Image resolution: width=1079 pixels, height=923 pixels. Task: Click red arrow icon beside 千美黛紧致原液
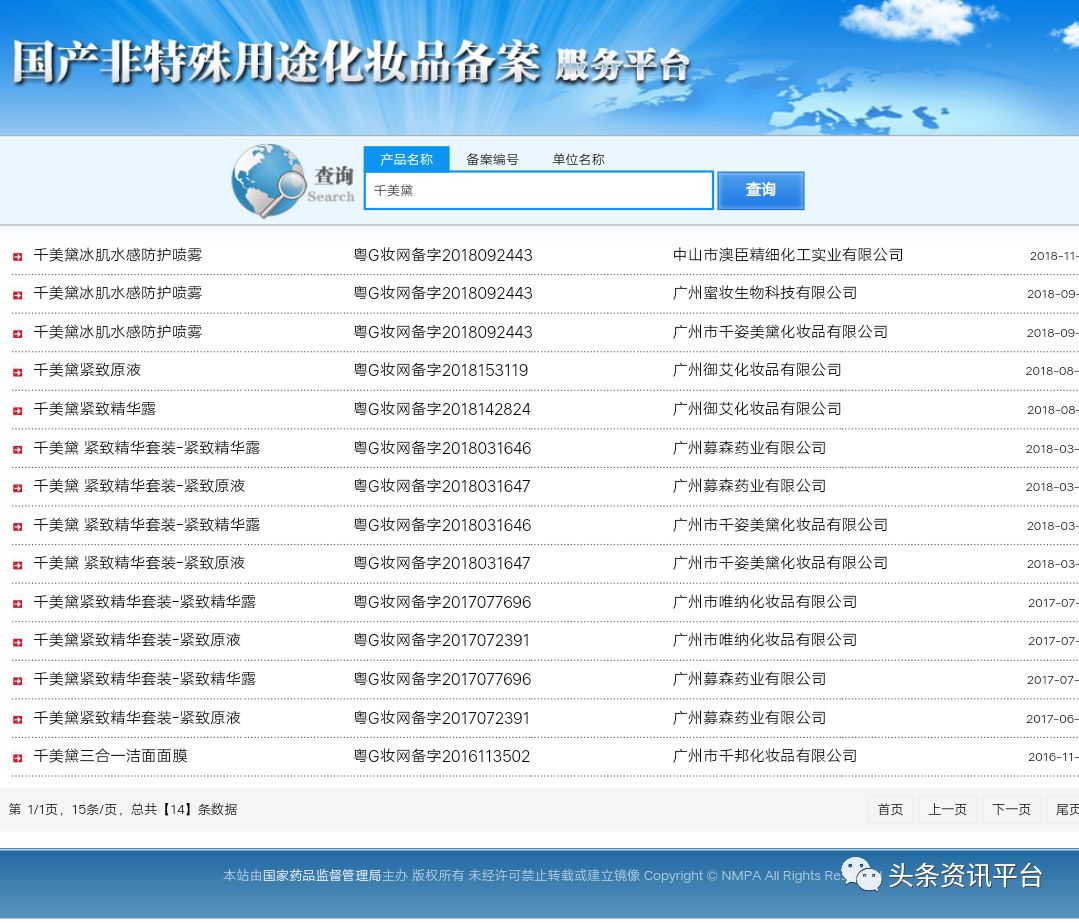(x=18, y=372)
